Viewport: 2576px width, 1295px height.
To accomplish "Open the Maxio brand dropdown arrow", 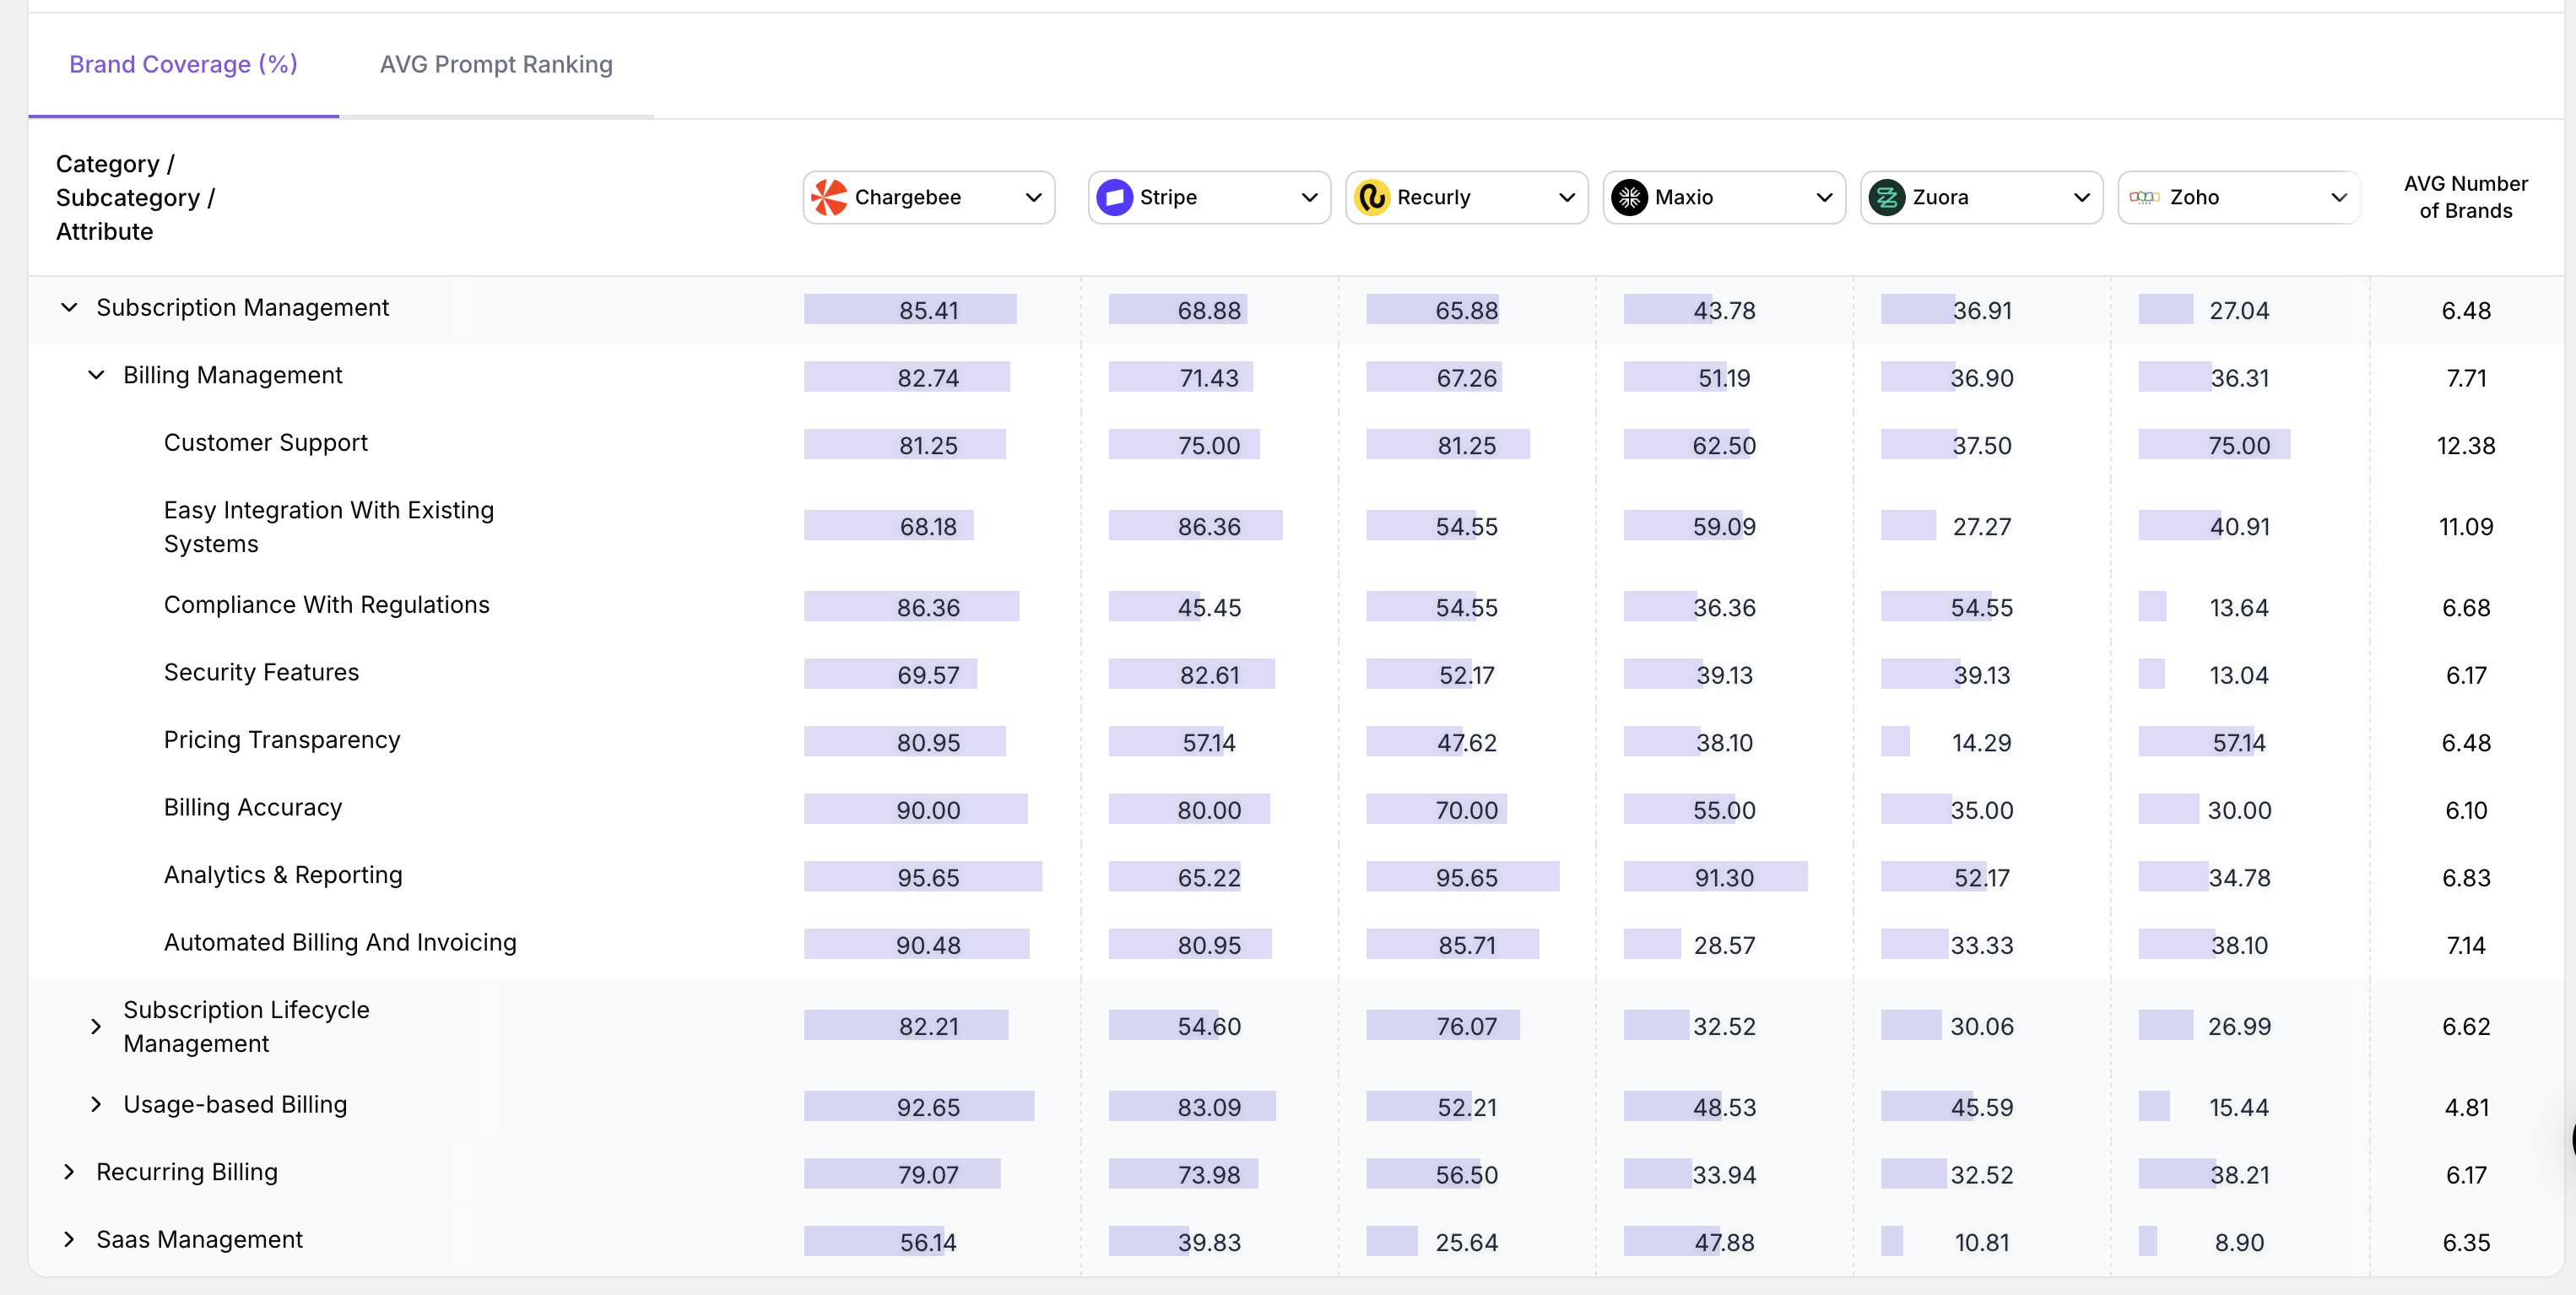I will tap(1823, 197).
